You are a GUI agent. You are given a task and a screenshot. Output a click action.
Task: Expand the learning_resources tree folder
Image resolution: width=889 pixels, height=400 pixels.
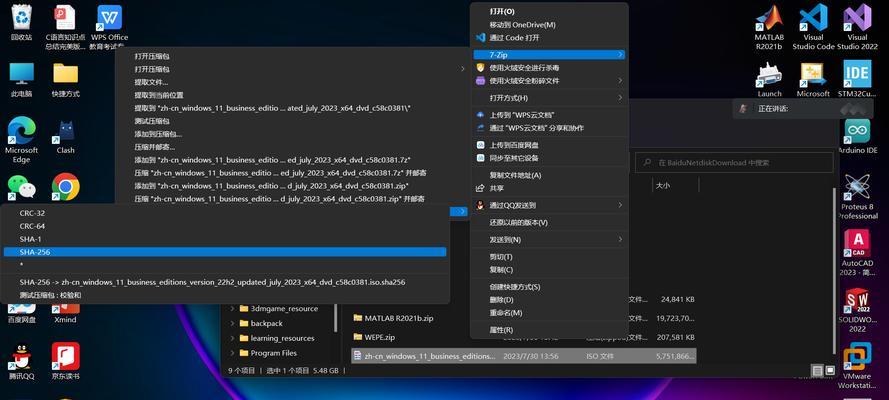pyautogui.click(x=232, y=338)
